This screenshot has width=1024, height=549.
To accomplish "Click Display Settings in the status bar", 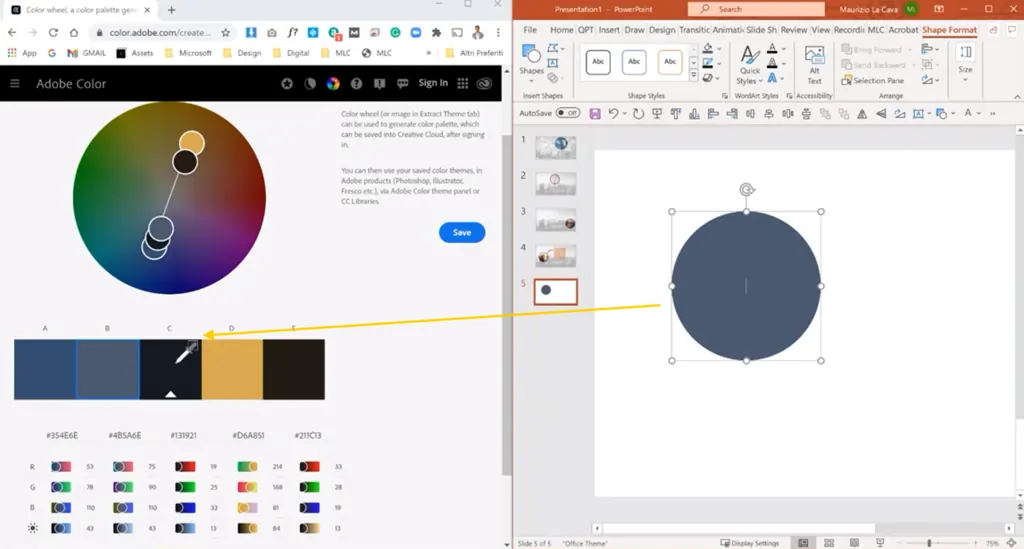I will (750, 543).
